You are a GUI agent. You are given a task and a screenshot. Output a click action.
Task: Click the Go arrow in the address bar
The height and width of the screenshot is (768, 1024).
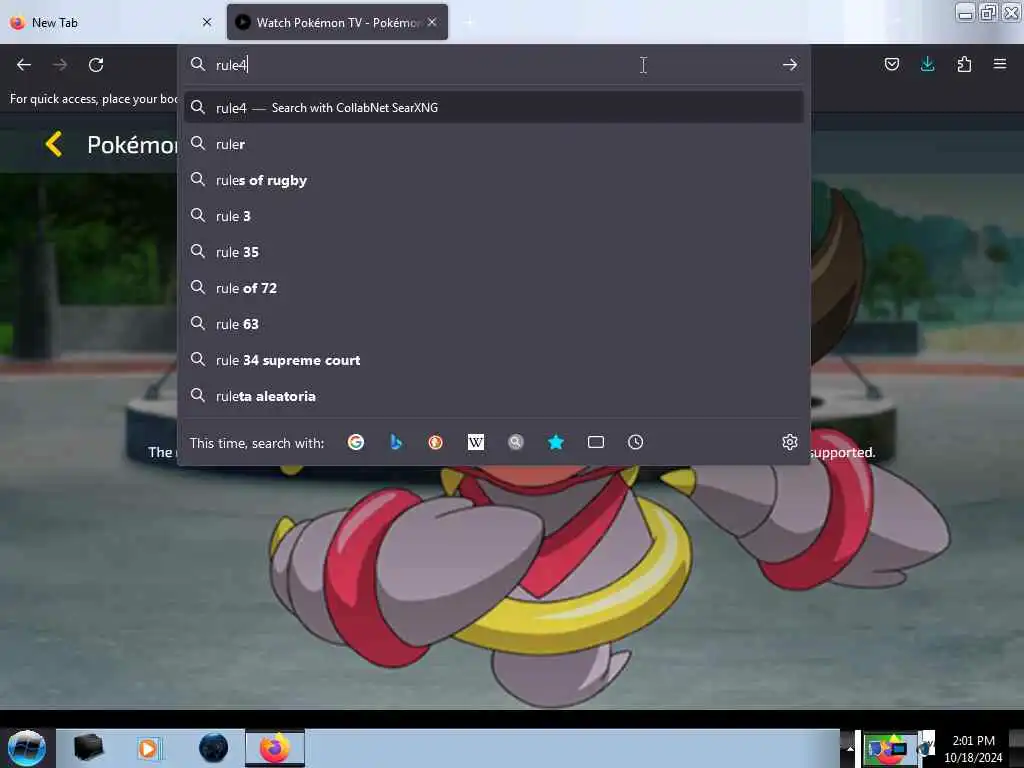[x=790, y=65]
